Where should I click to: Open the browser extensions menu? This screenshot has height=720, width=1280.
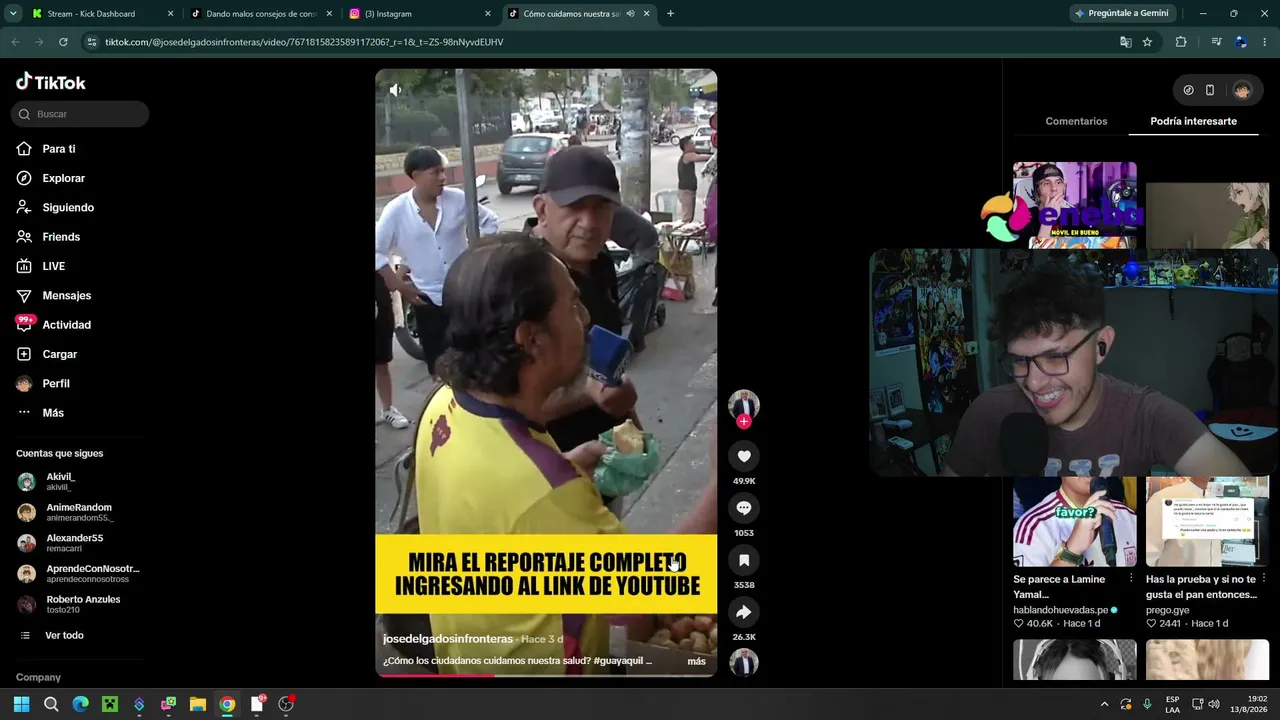point(1181,42)
